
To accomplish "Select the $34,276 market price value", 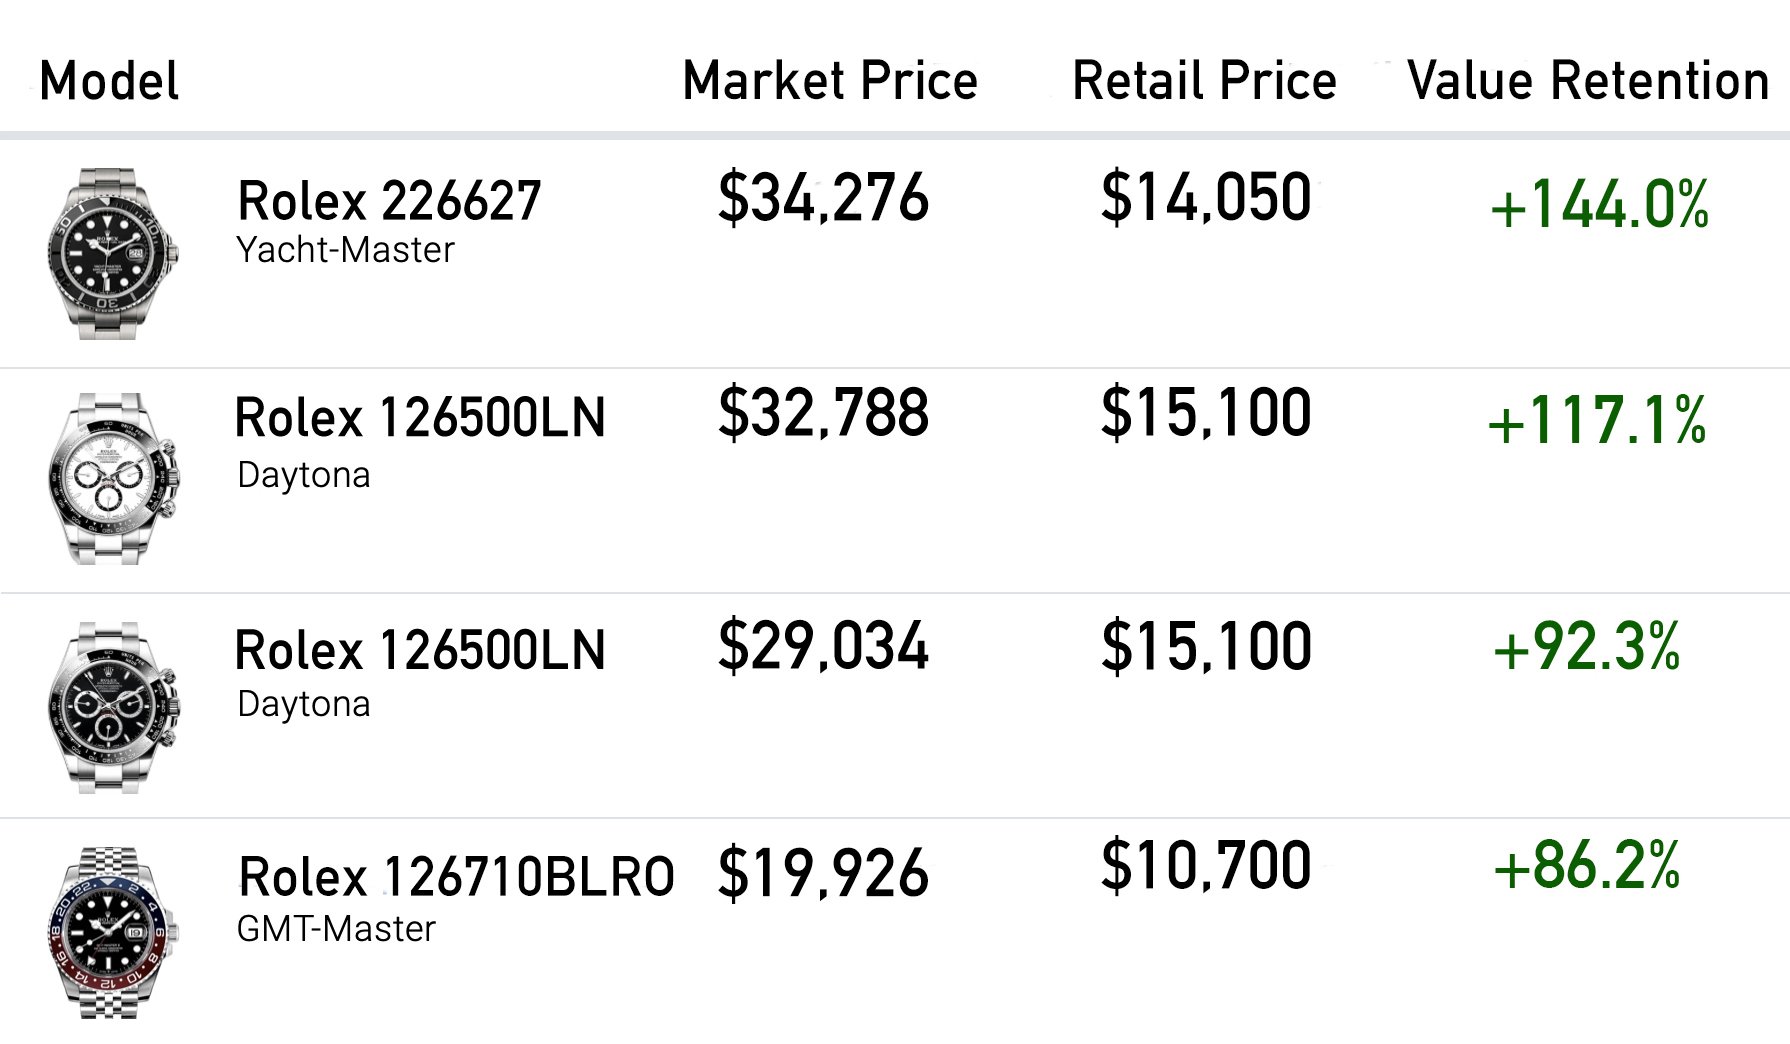I will [x=824, y=197].
